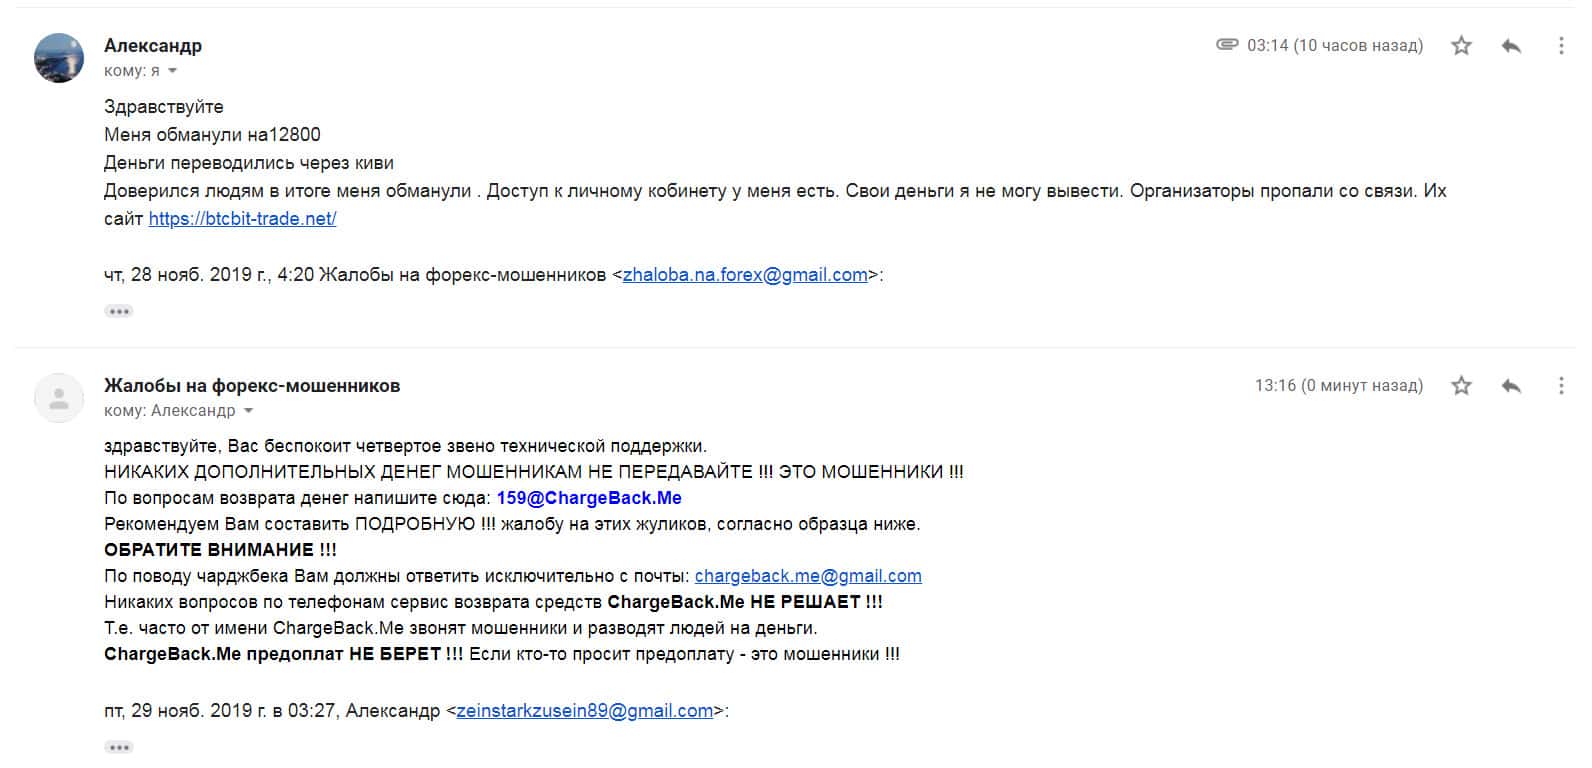Image resolution: width=1592 pixels, height=768 pixels.
Task: Star the first email from Александр
Action: coord(1461,46)
